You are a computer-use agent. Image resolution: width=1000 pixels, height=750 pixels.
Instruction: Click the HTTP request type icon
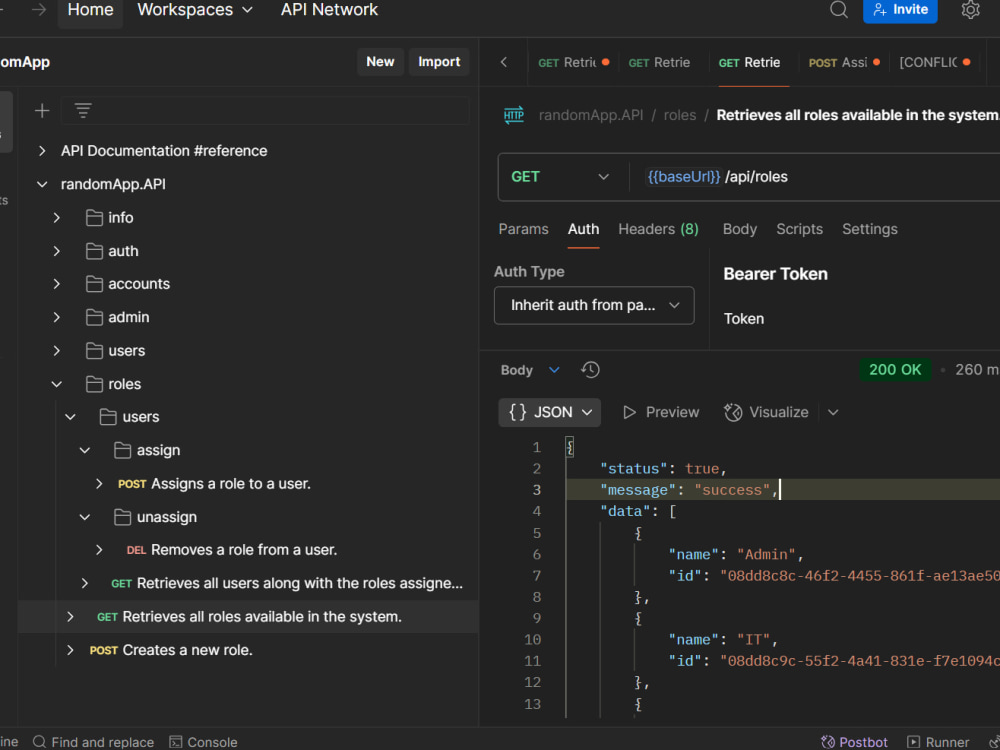pos(514,115)
